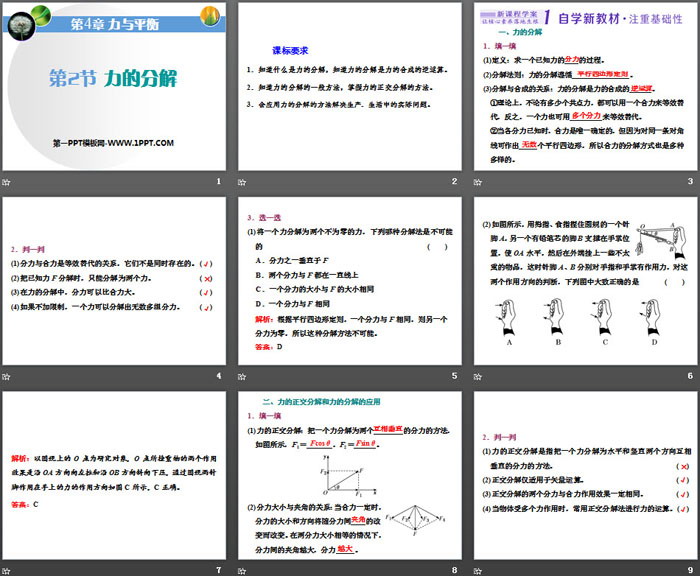Image resolution: width=700 pixels, height=576 pixels.
Task: Click the F1–F2 axis diagram on slide 8
Action: click(x=348, y=475)
